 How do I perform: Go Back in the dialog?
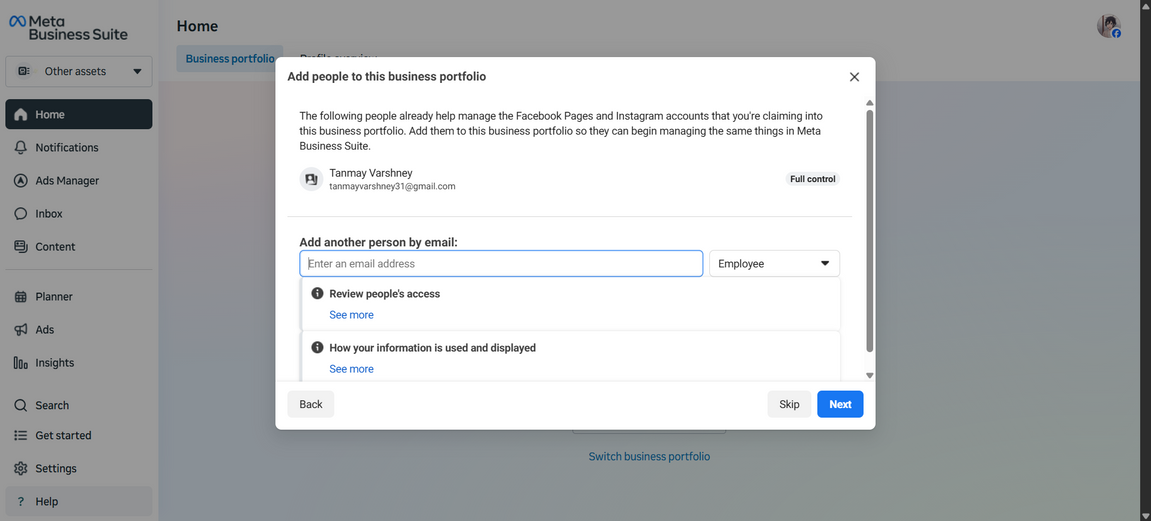311,404
